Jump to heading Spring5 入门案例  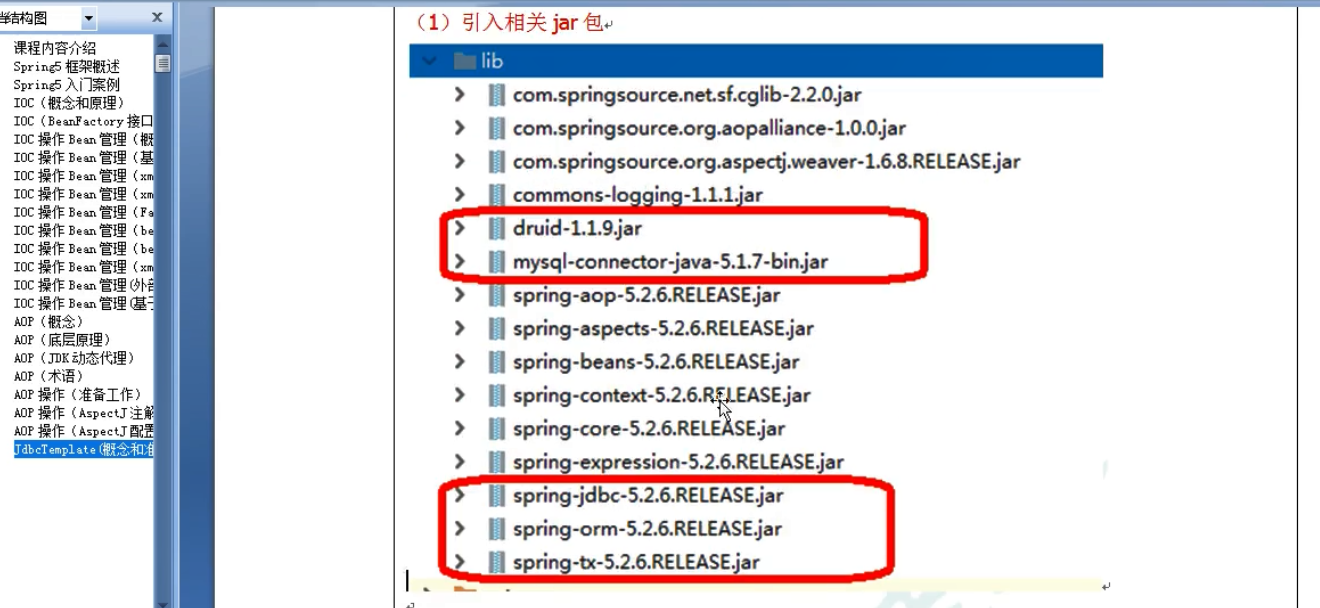pyautogui.click(x=66, y=85)
